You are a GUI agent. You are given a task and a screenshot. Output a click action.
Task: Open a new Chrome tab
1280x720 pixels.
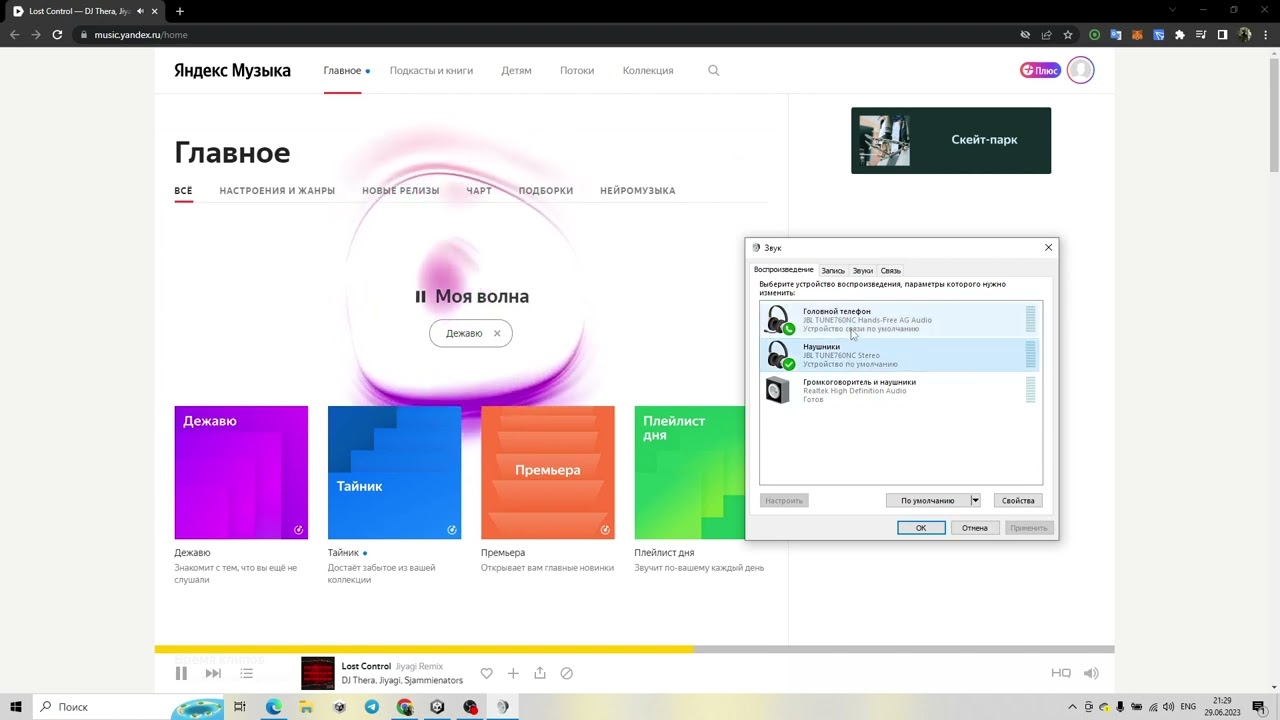180,11
